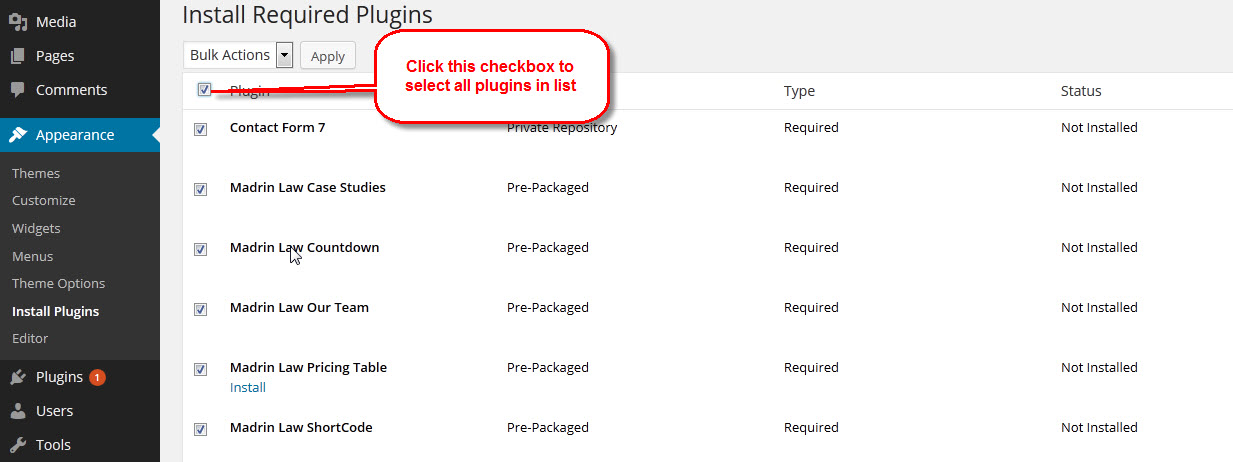Open the Users person icon
The height and width of the screenshot is (462, 1233).
point(18,411)
